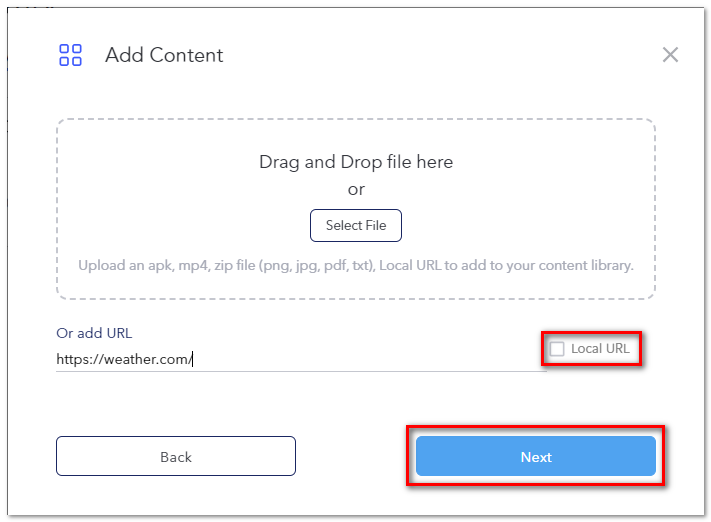Click inside the dashed drag and drop area
Image resolution: width=711 pixels, height=522 pixels.
[356, 209]
